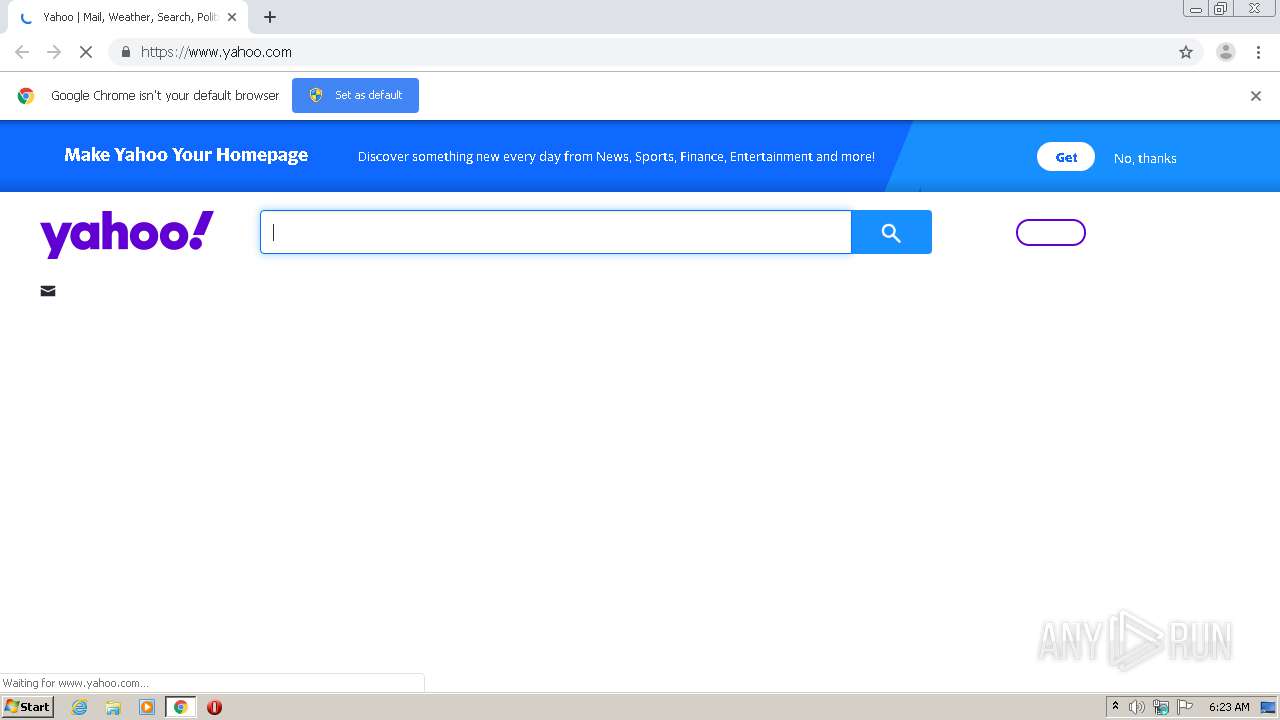Screen dimensions: 1280x720
Task: Click Get on Yahoo homepage banner
Action: (x=1066, y=157)
